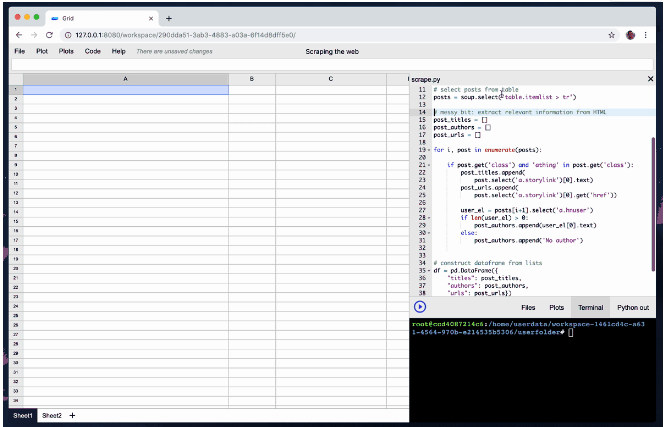Close the scrape.py editor panel

[x=651, y=78]
